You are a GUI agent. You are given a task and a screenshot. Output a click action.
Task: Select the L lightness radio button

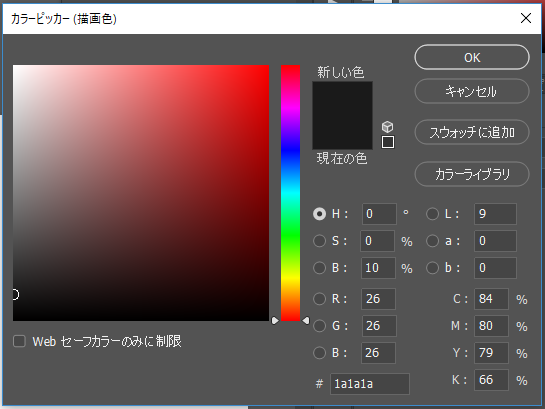point(432,214)
